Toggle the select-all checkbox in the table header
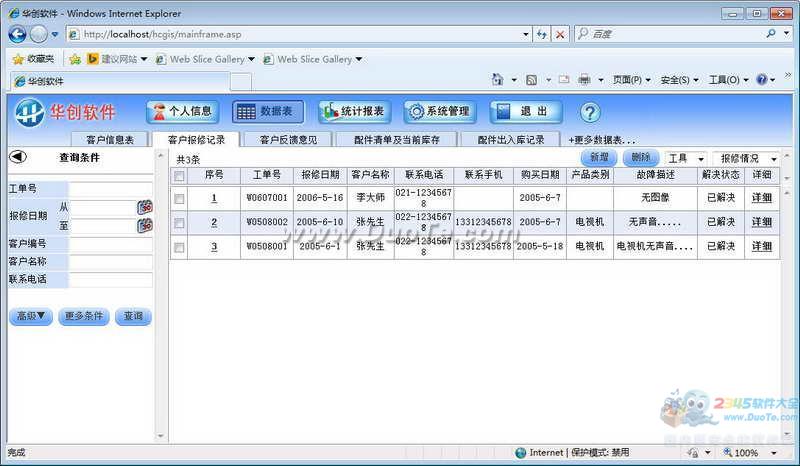800x466 pixels. point(179,176)
